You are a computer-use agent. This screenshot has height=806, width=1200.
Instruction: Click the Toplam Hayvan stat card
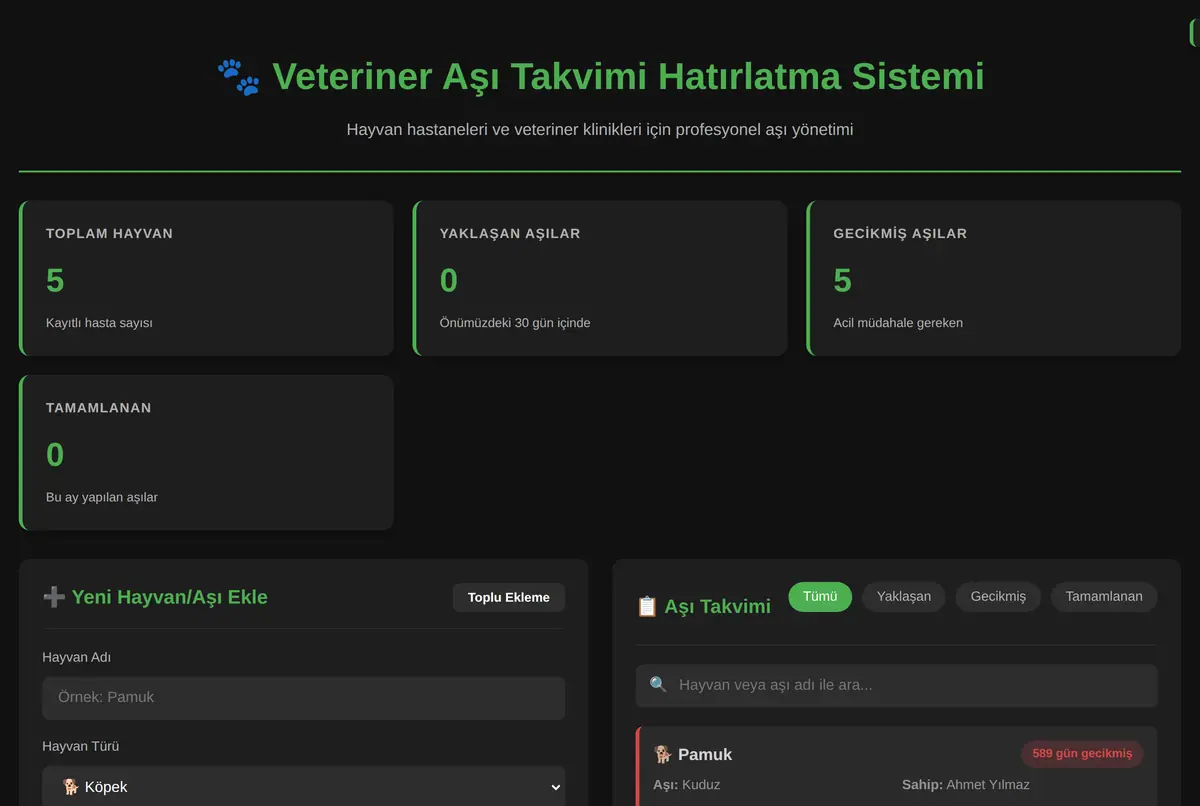206,278
